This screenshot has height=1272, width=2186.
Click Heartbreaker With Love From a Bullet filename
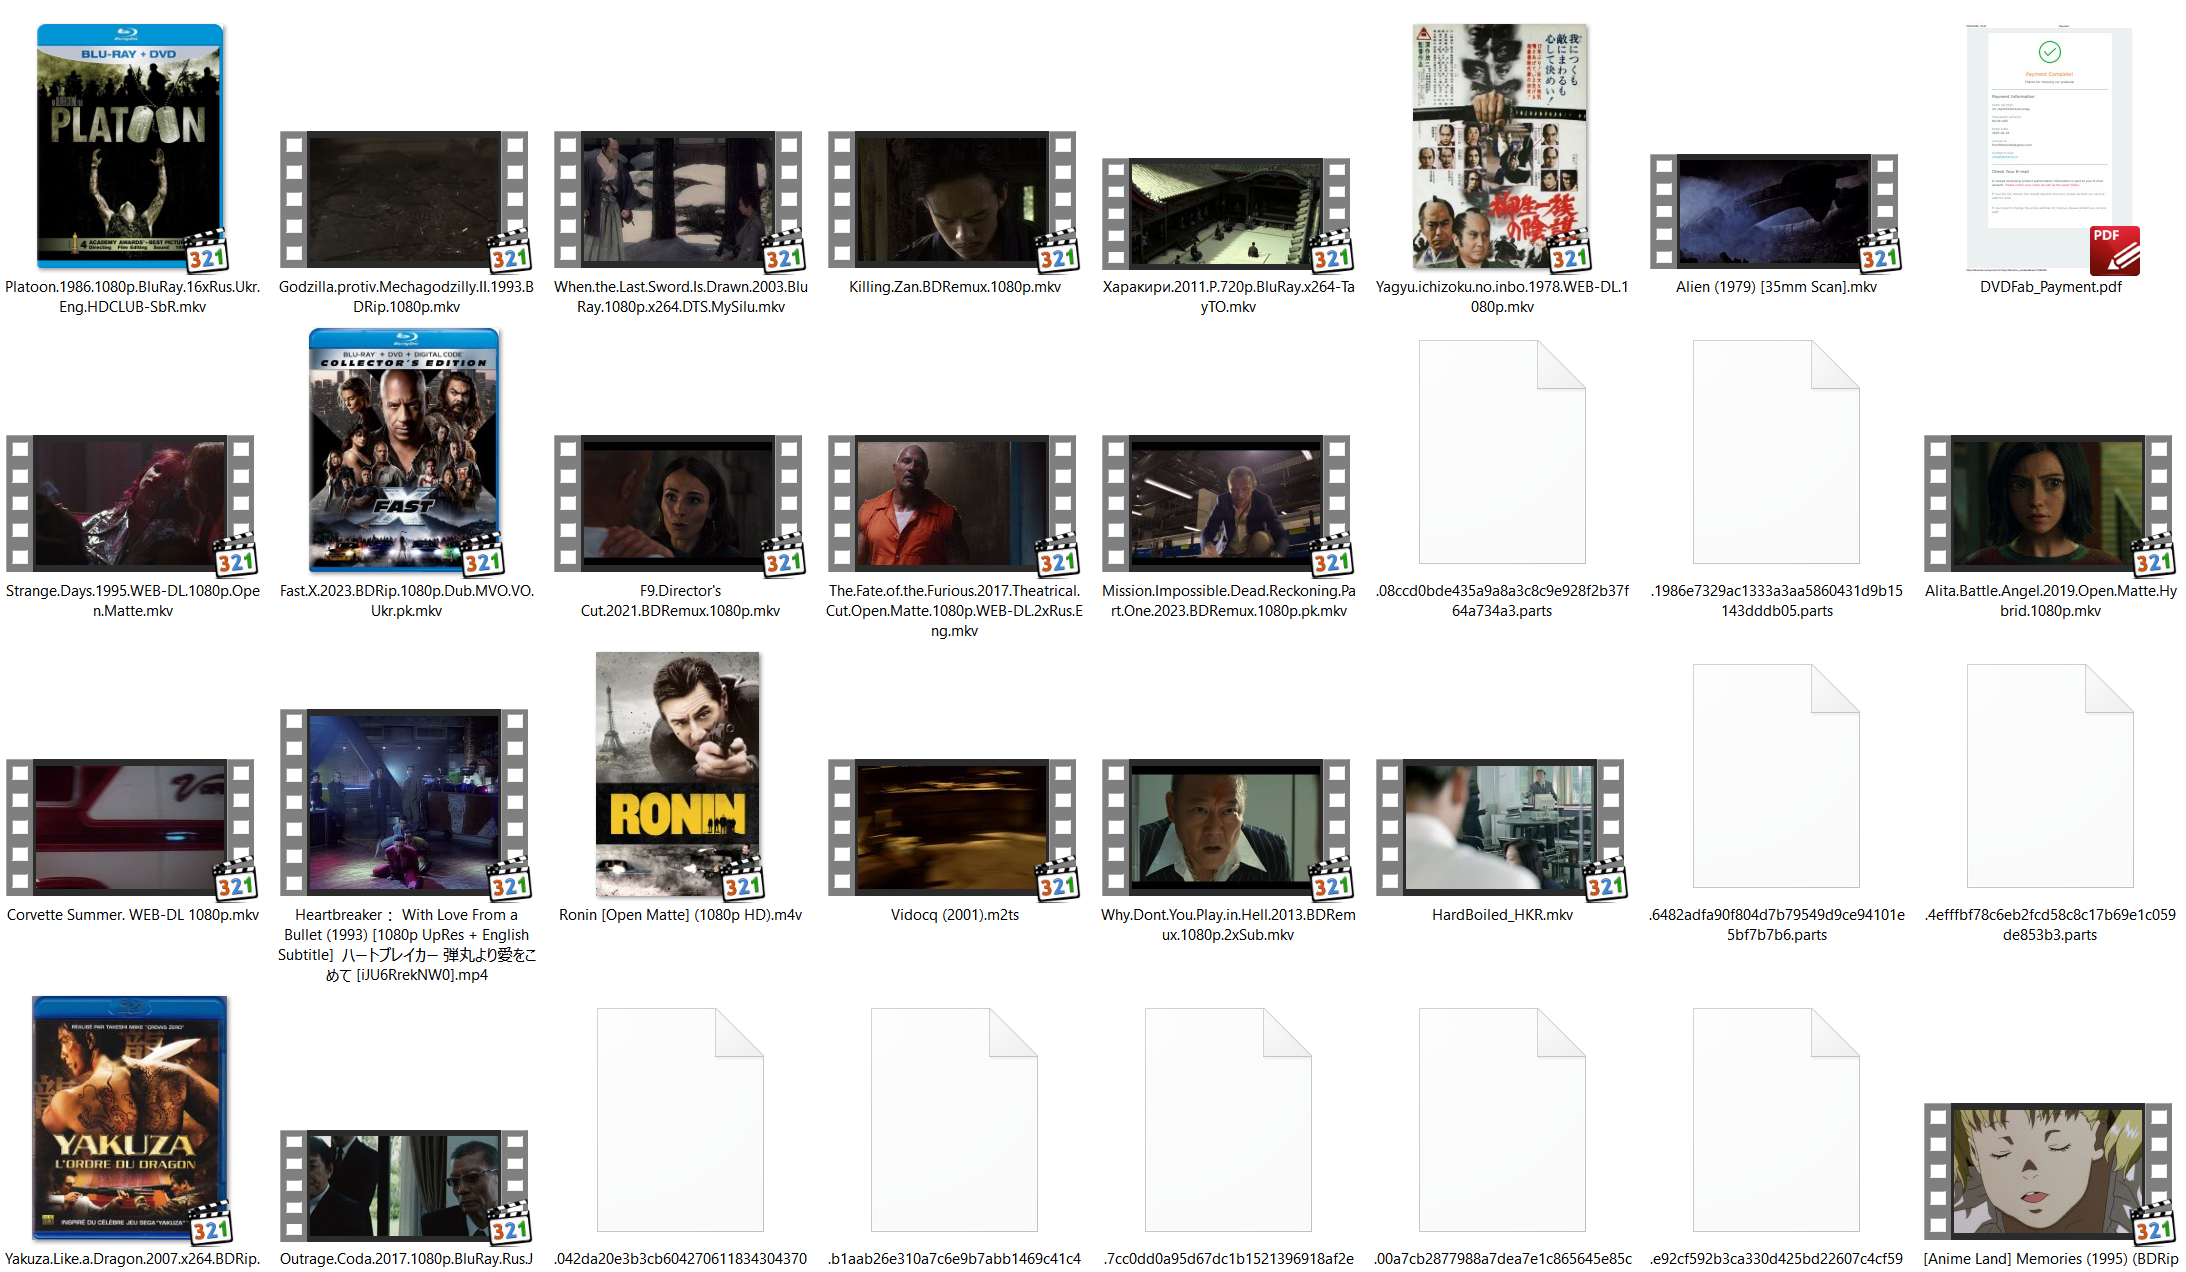click(x=407, y=945)
